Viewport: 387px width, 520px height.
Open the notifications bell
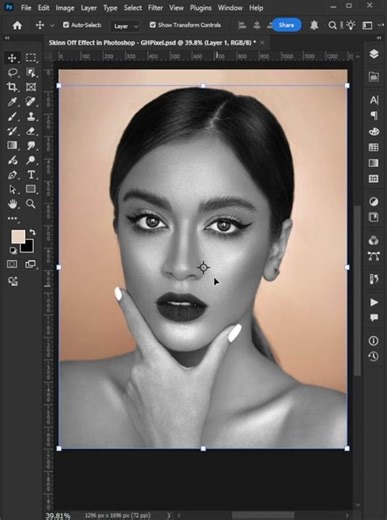314,25
